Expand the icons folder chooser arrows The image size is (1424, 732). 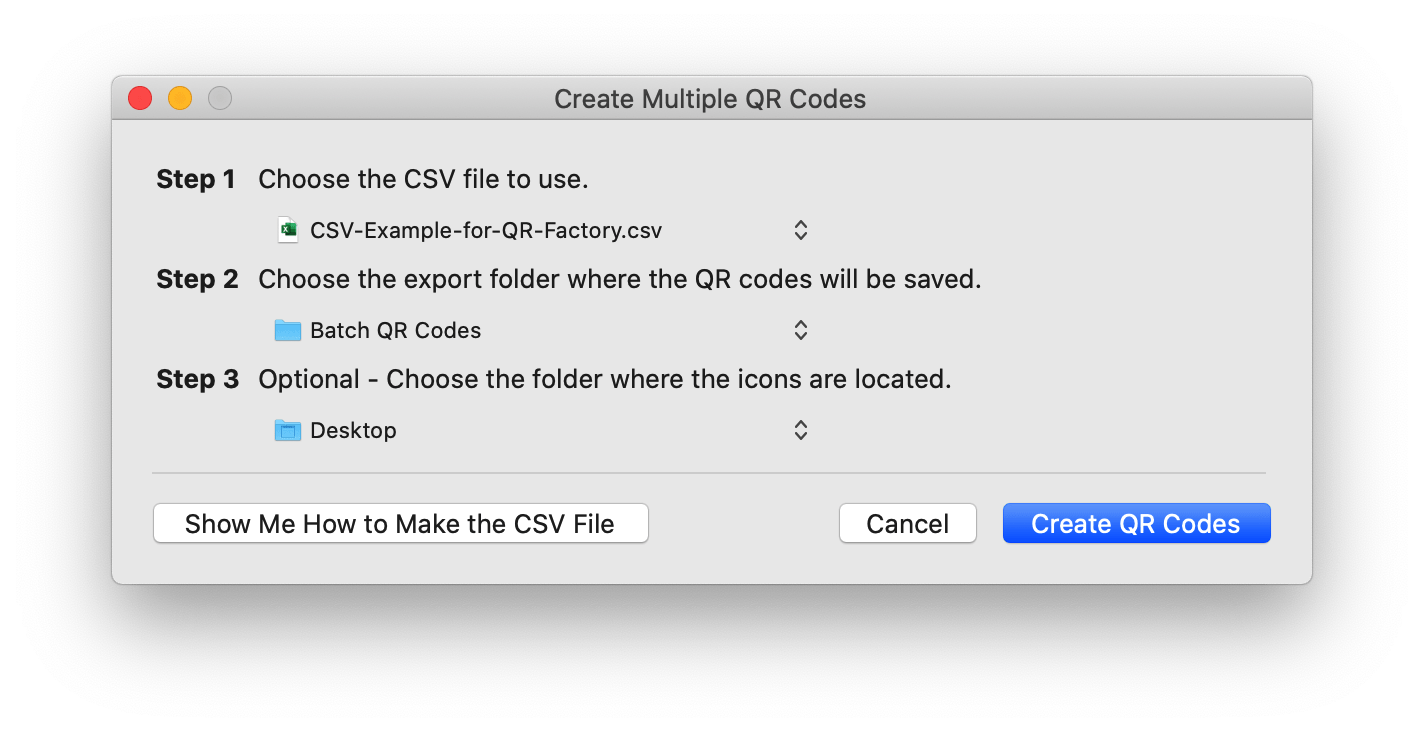[x=800, y=430]
